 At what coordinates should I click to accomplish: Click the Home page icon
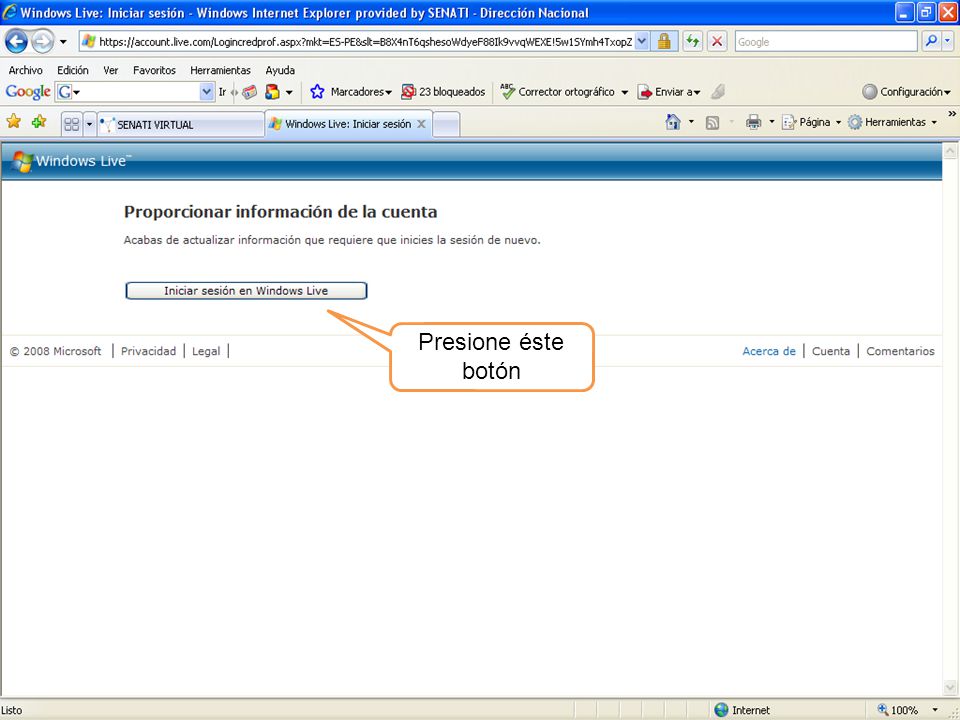673,122
